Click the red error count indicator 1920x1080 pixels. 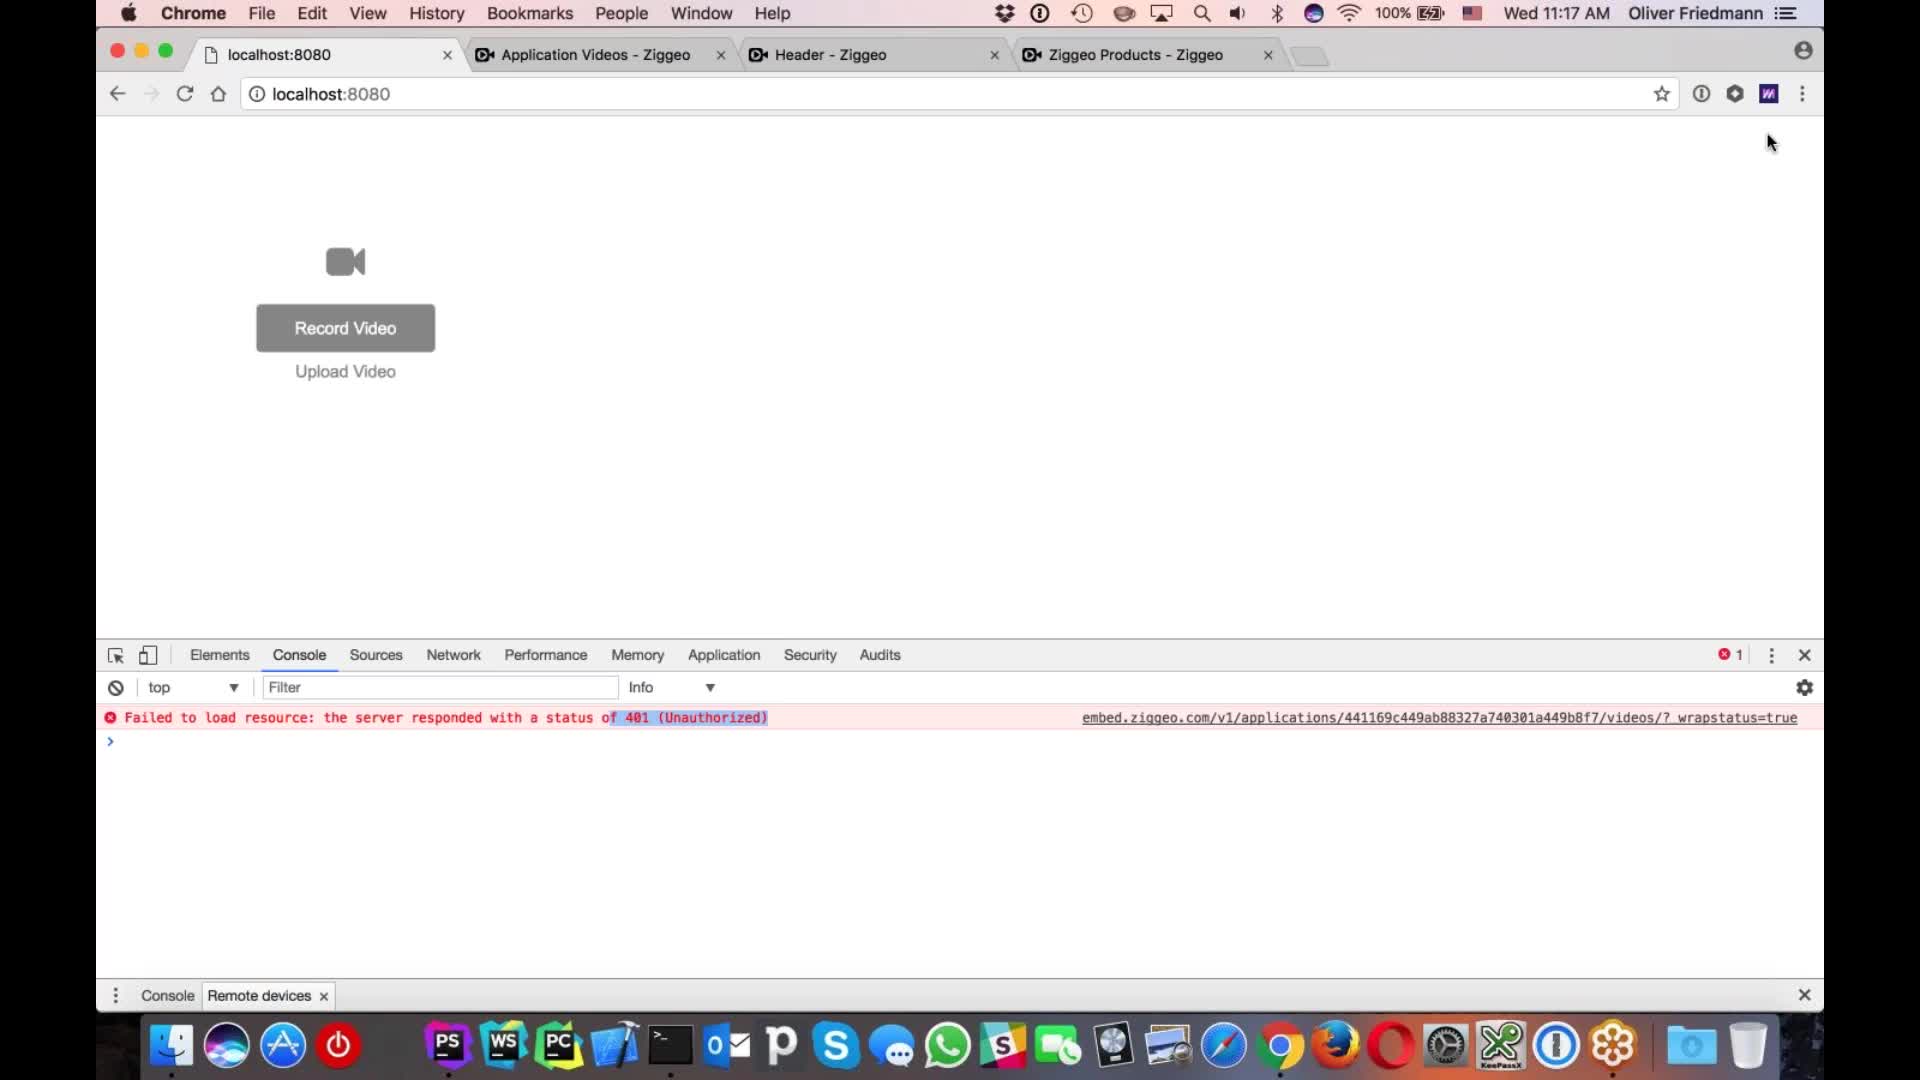click(x=1730, y=655)
